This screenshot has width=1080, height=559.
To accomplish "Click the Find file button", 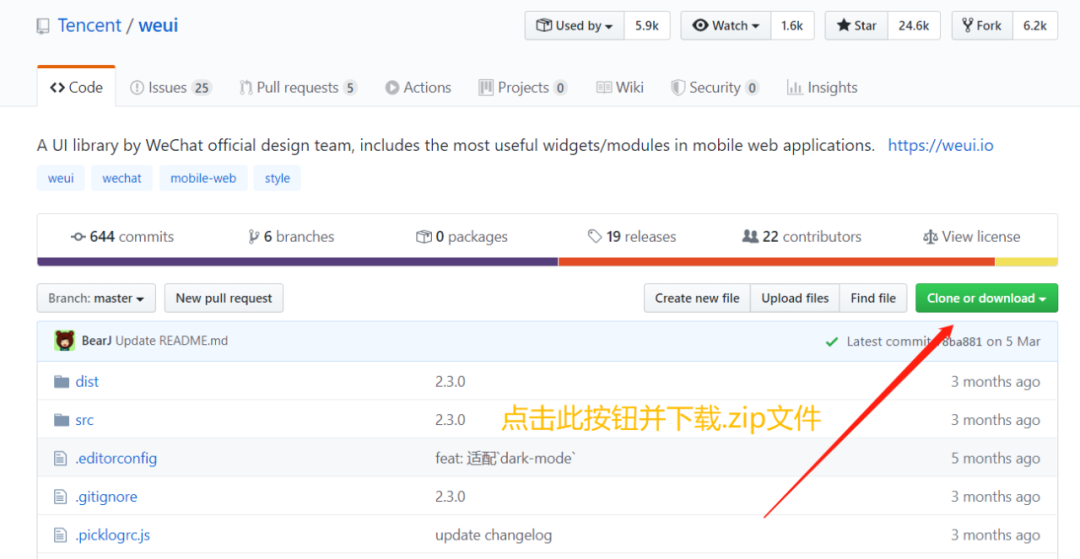I will 873,298.
